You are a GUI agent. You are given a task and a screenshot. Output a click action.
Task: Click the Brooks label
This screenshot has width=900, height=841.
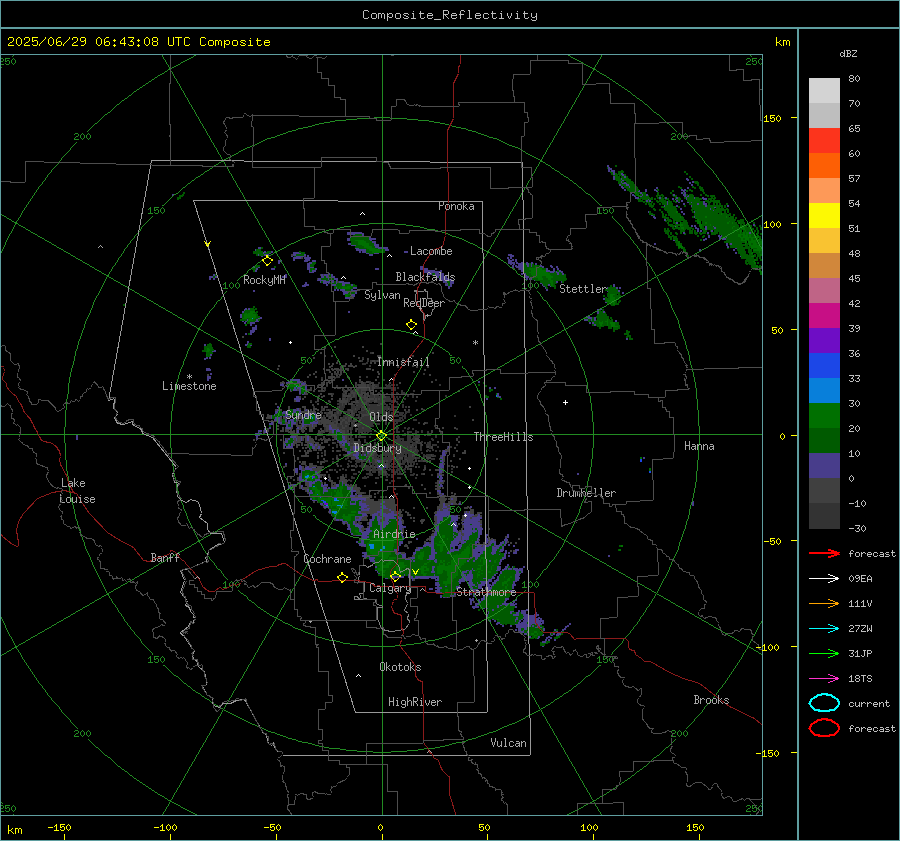711,700
